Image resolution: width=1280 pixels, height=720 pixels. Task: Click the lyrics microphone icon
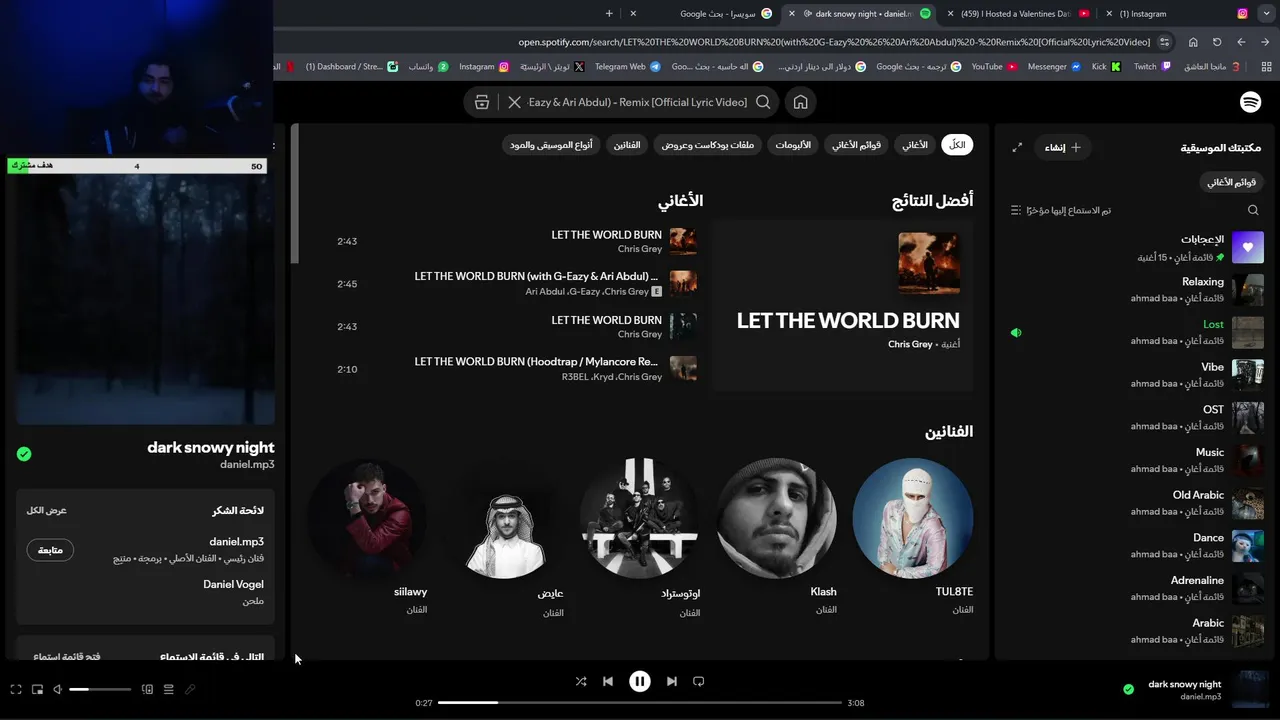click(x=190, y=689)
